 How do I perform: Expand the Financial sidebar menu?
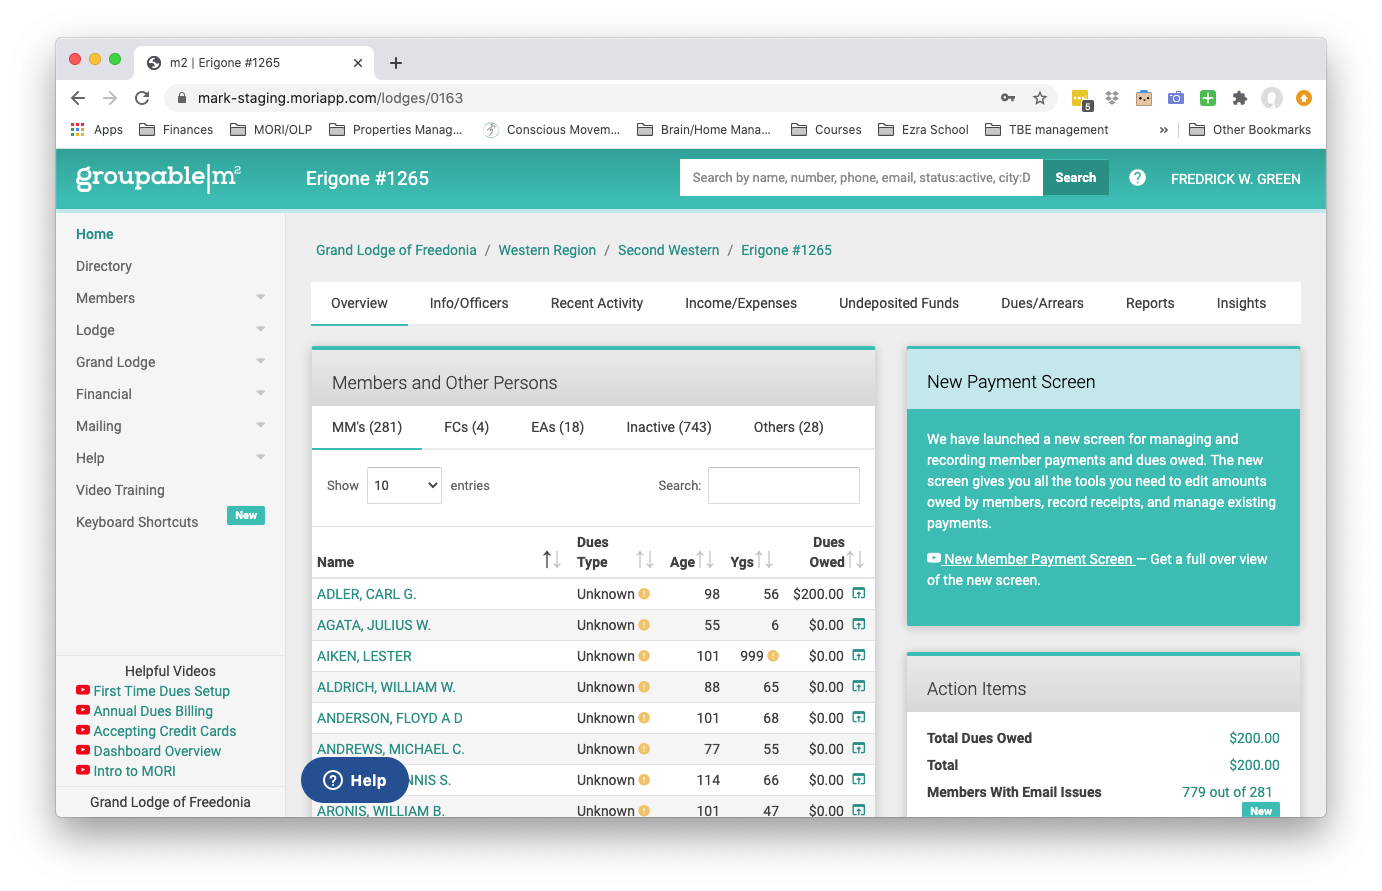tap(170, 394)
